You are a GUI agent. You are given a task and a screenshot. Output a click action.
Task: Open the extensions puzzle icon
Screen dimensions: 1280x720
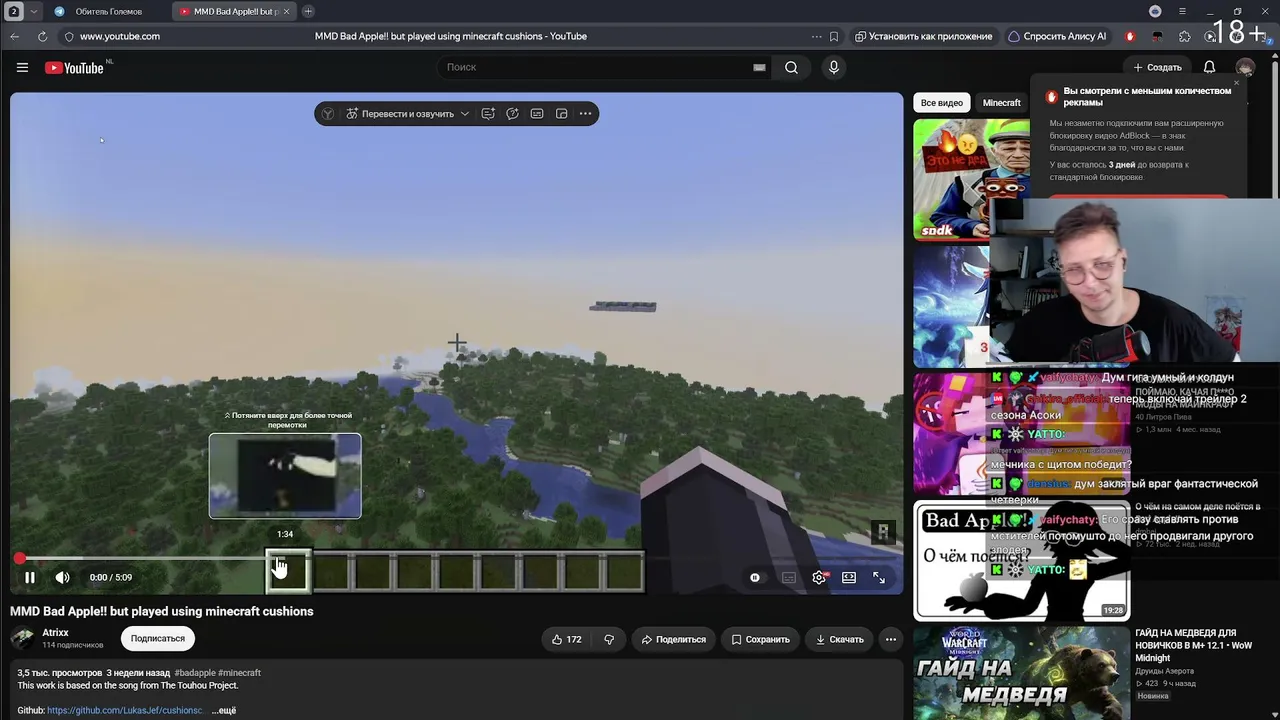pyautogui.click(x=1185, y=36)
